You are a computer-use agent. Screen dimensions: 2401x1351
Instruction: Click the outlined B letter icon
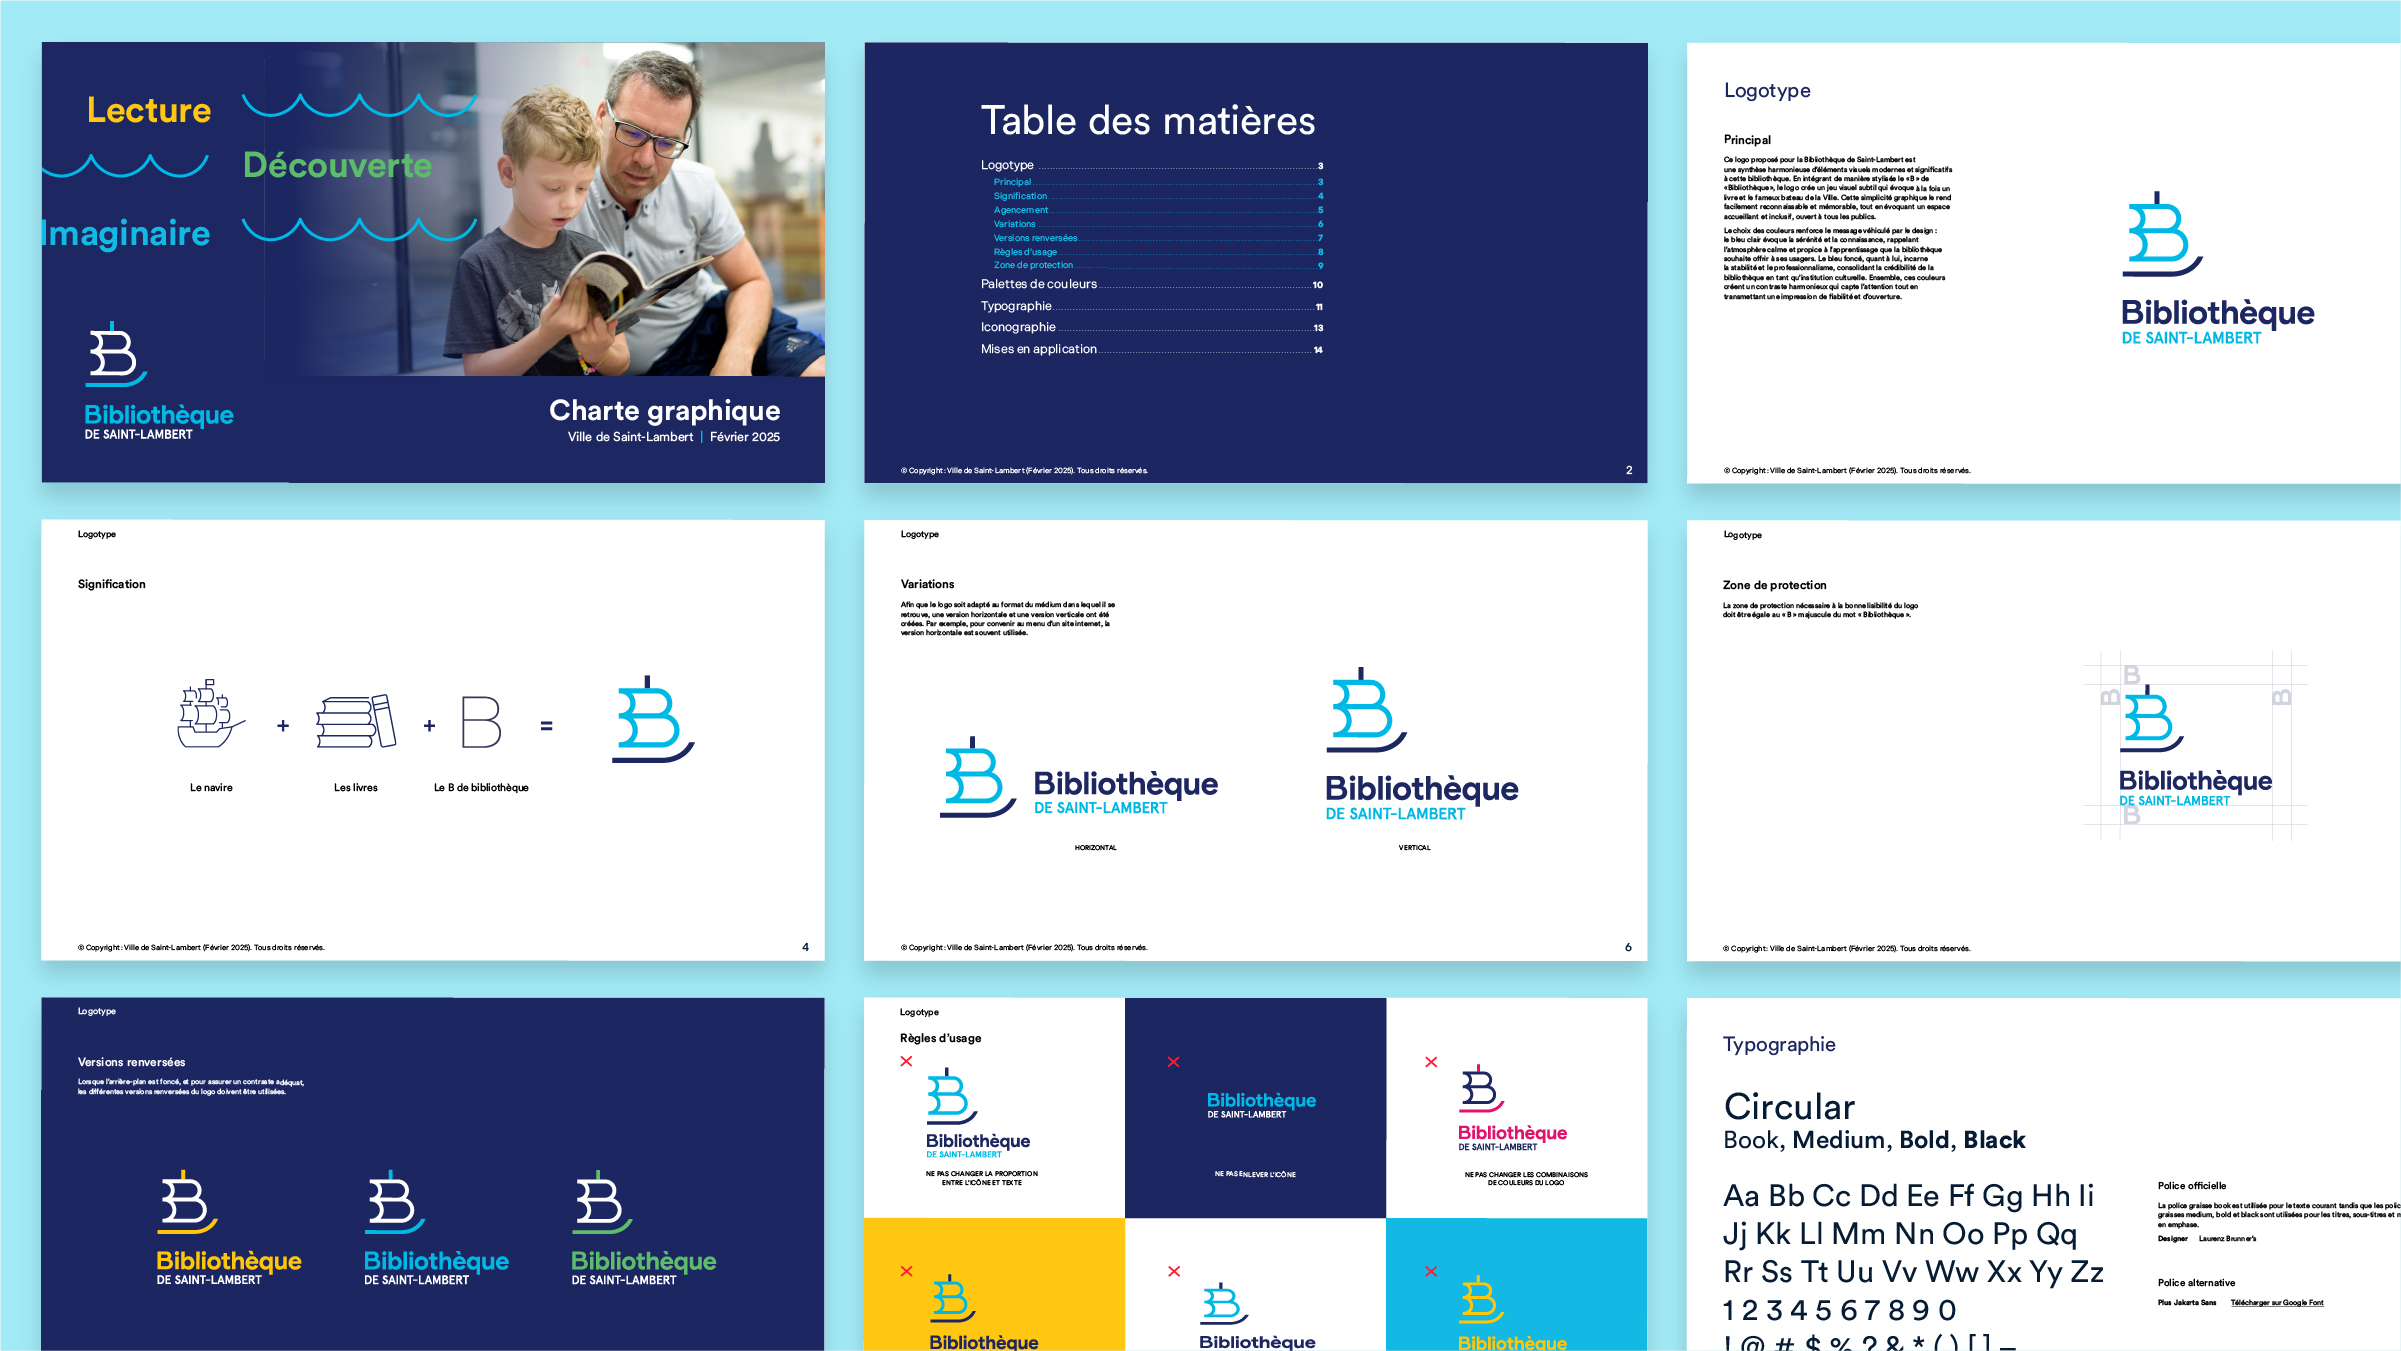pos(481,722)
